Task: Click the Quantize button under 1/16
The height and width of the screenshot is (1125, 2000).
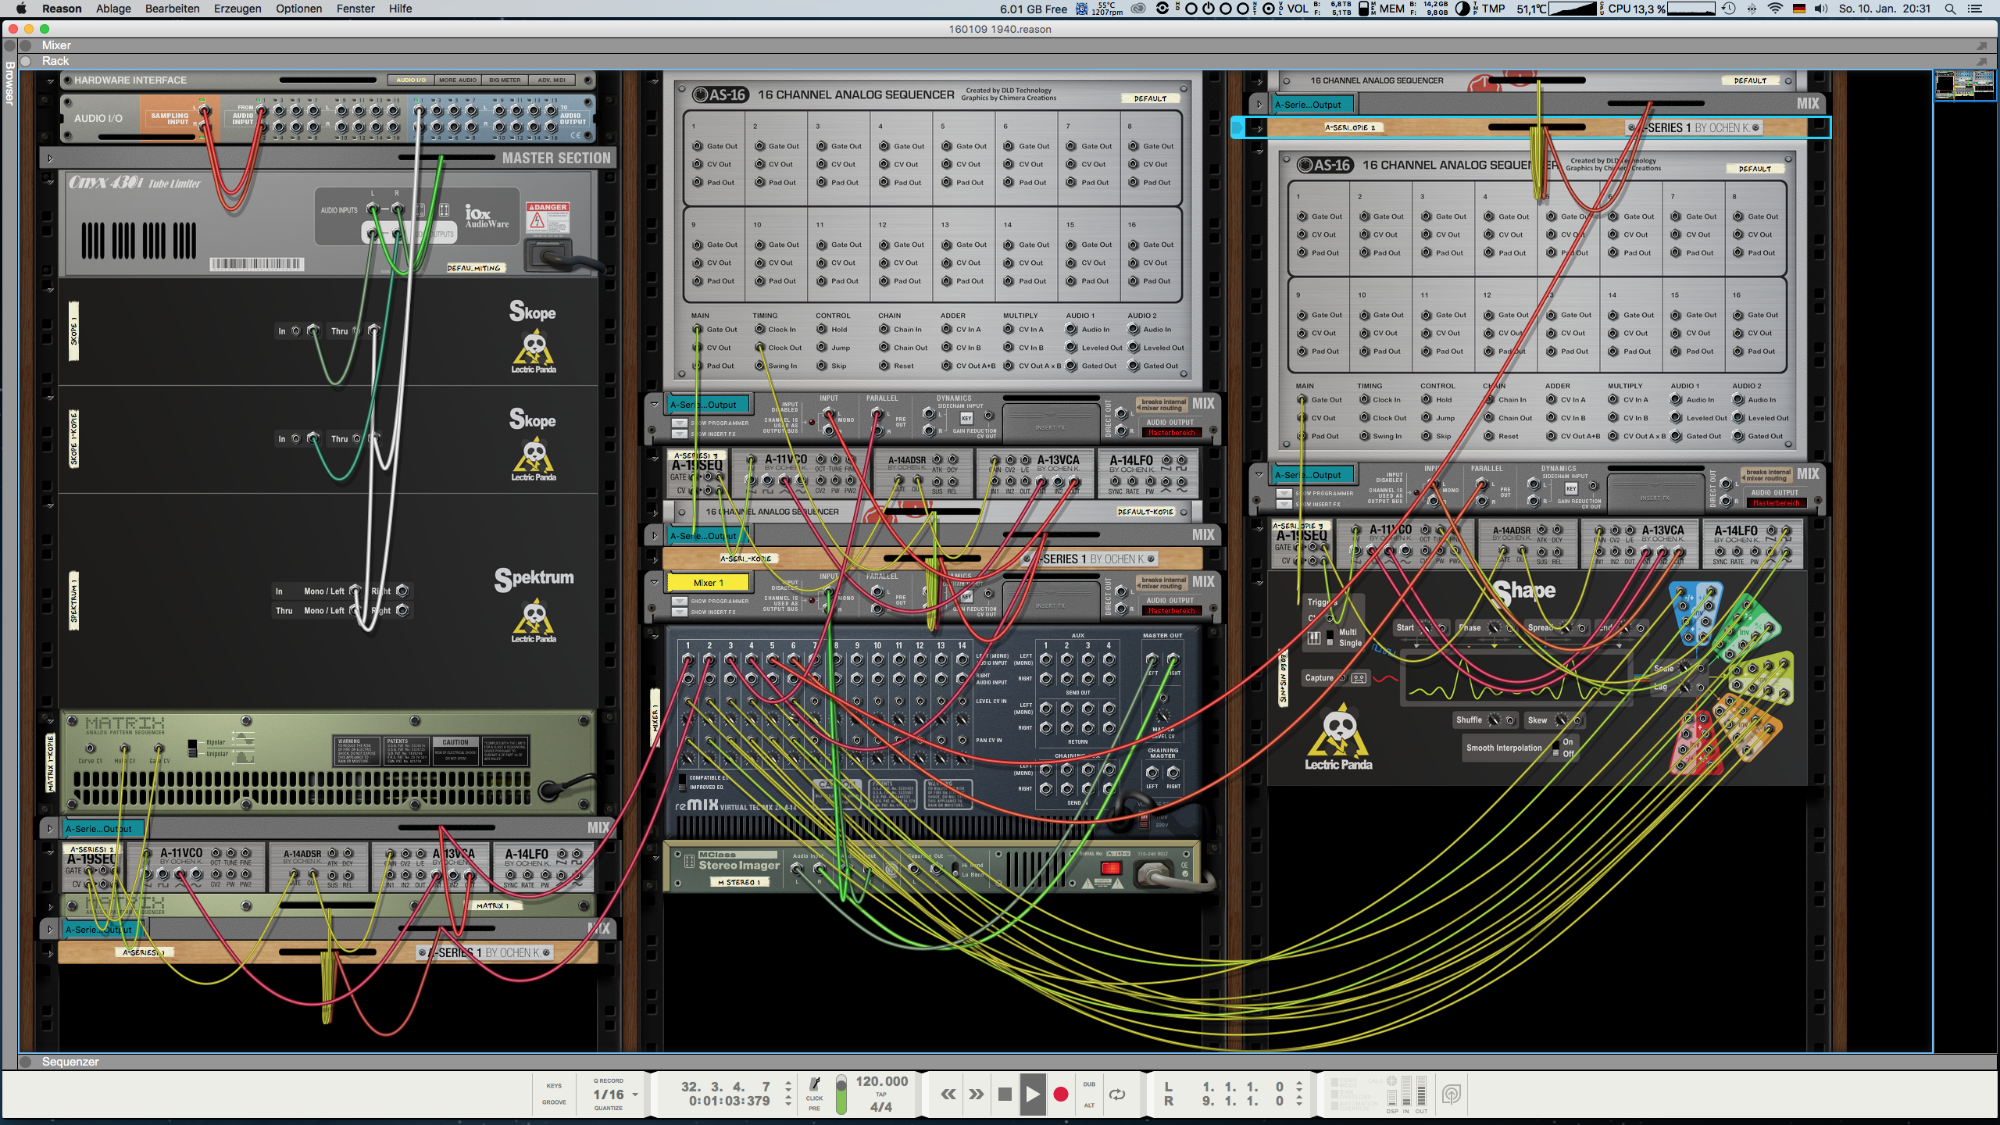Action: (608, 1108)
